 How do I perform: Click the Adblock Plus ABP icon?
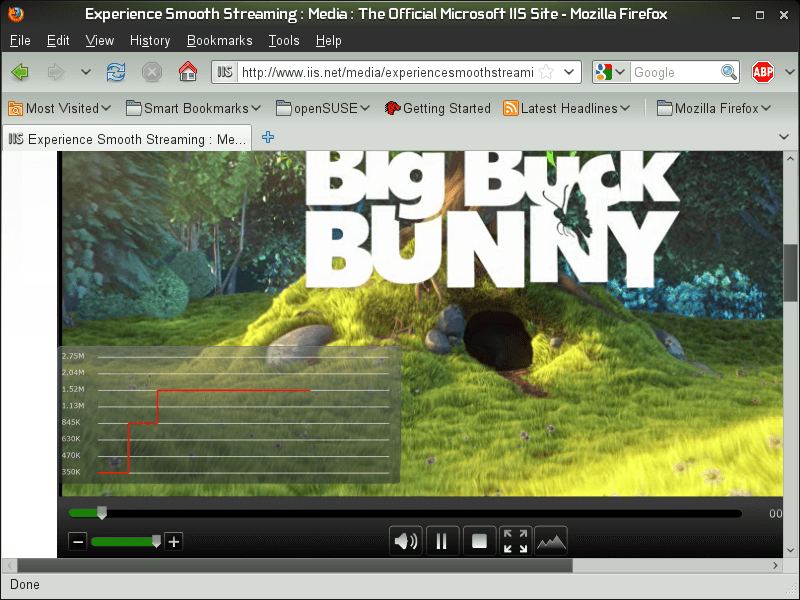coord(763,72)
